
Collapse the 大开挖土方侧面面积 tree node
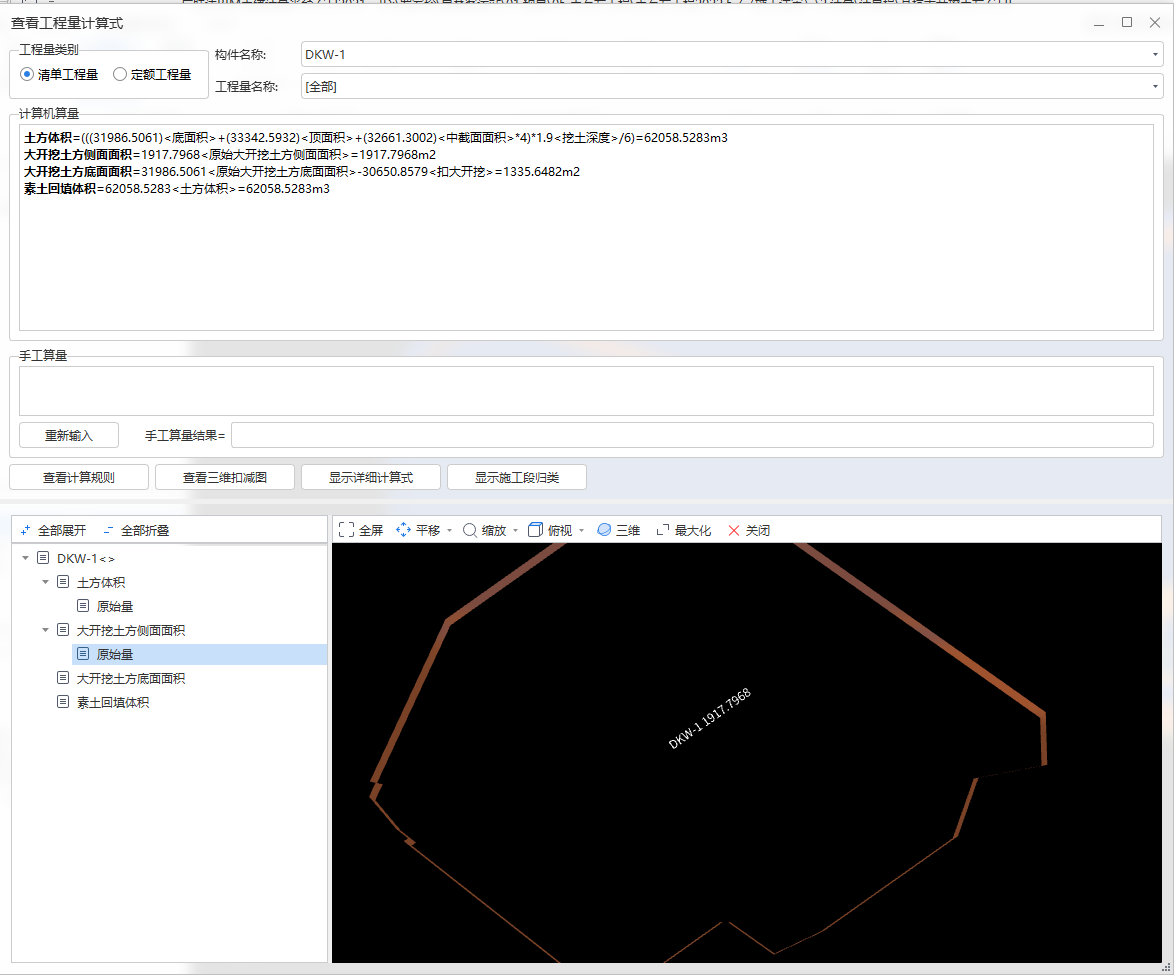click(46, 630)
